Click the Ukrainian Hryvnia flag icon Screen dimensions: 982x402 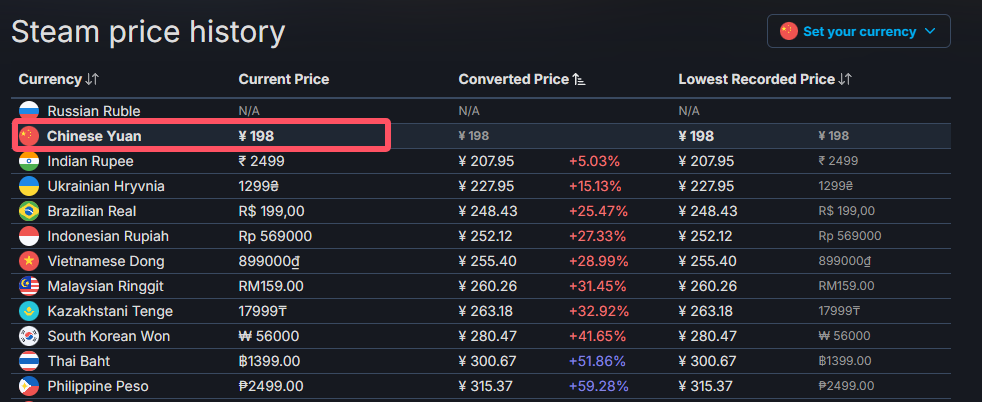coord(28,186)
